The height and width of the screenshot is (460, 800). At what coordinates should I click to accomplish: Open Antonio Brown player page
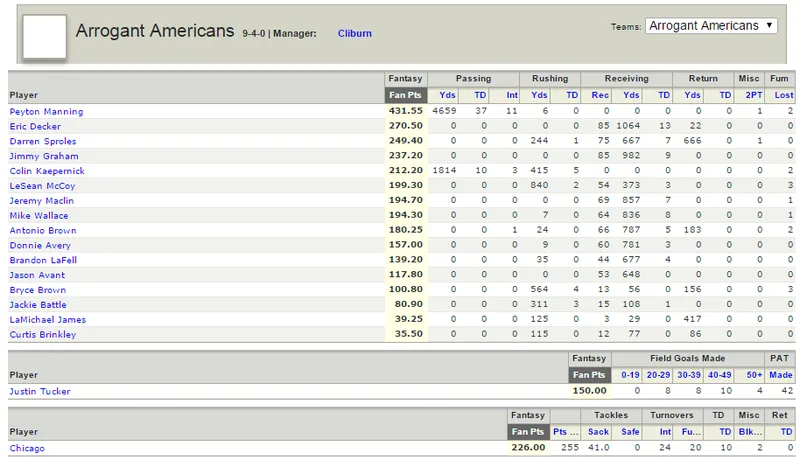click(43, 231)
